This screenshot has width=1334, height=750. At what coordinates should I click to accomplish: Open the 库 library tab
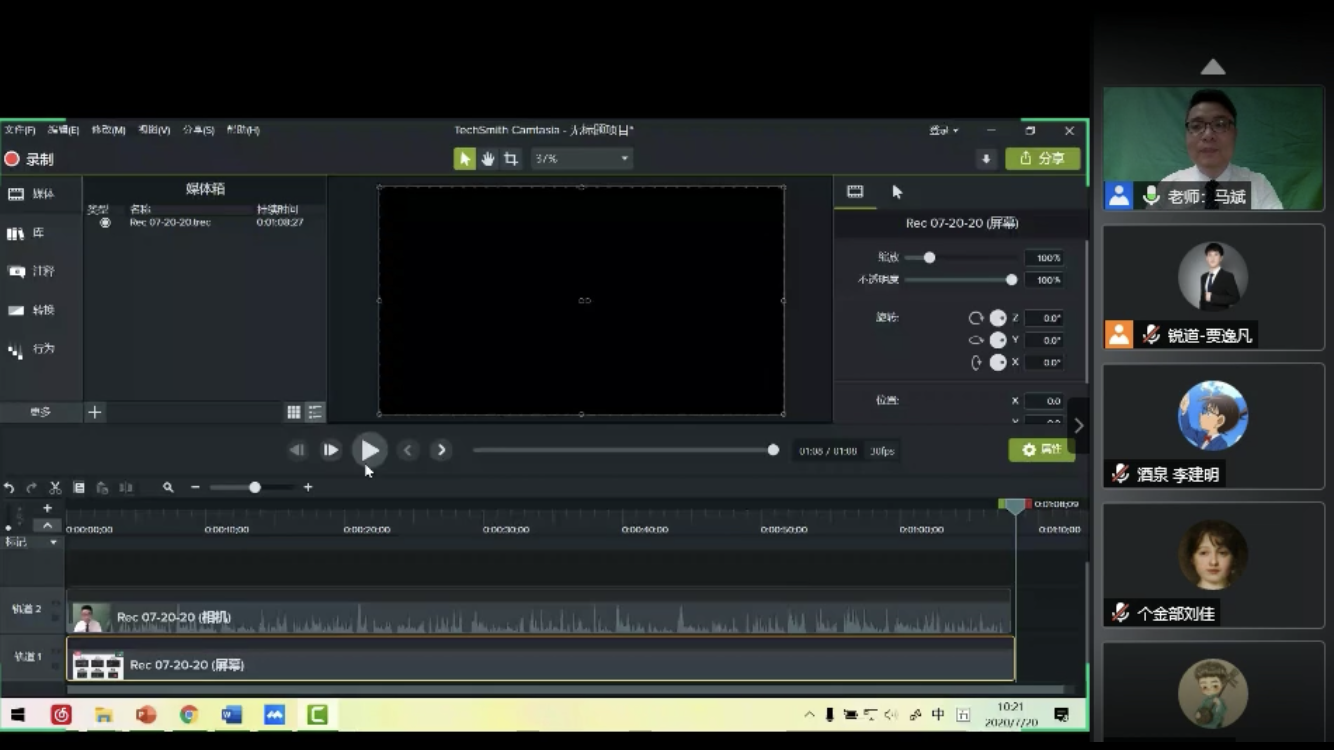(x=26, y=233)
